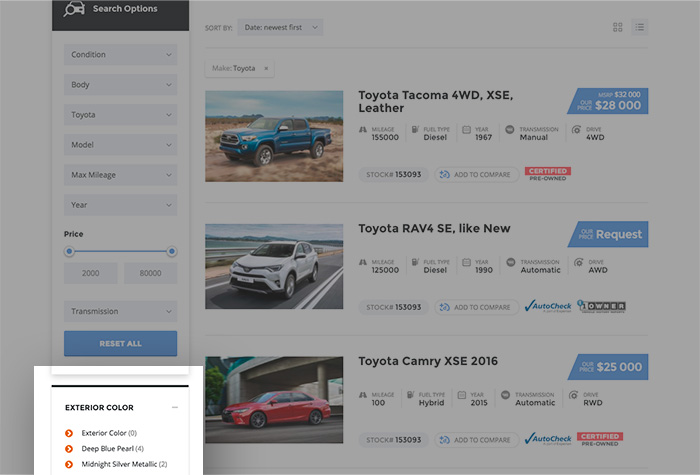Viewport: 700px width, 475px height.
Task: Click the AutoCheck badge on Toyota RAV4
Action: (548, 306)
